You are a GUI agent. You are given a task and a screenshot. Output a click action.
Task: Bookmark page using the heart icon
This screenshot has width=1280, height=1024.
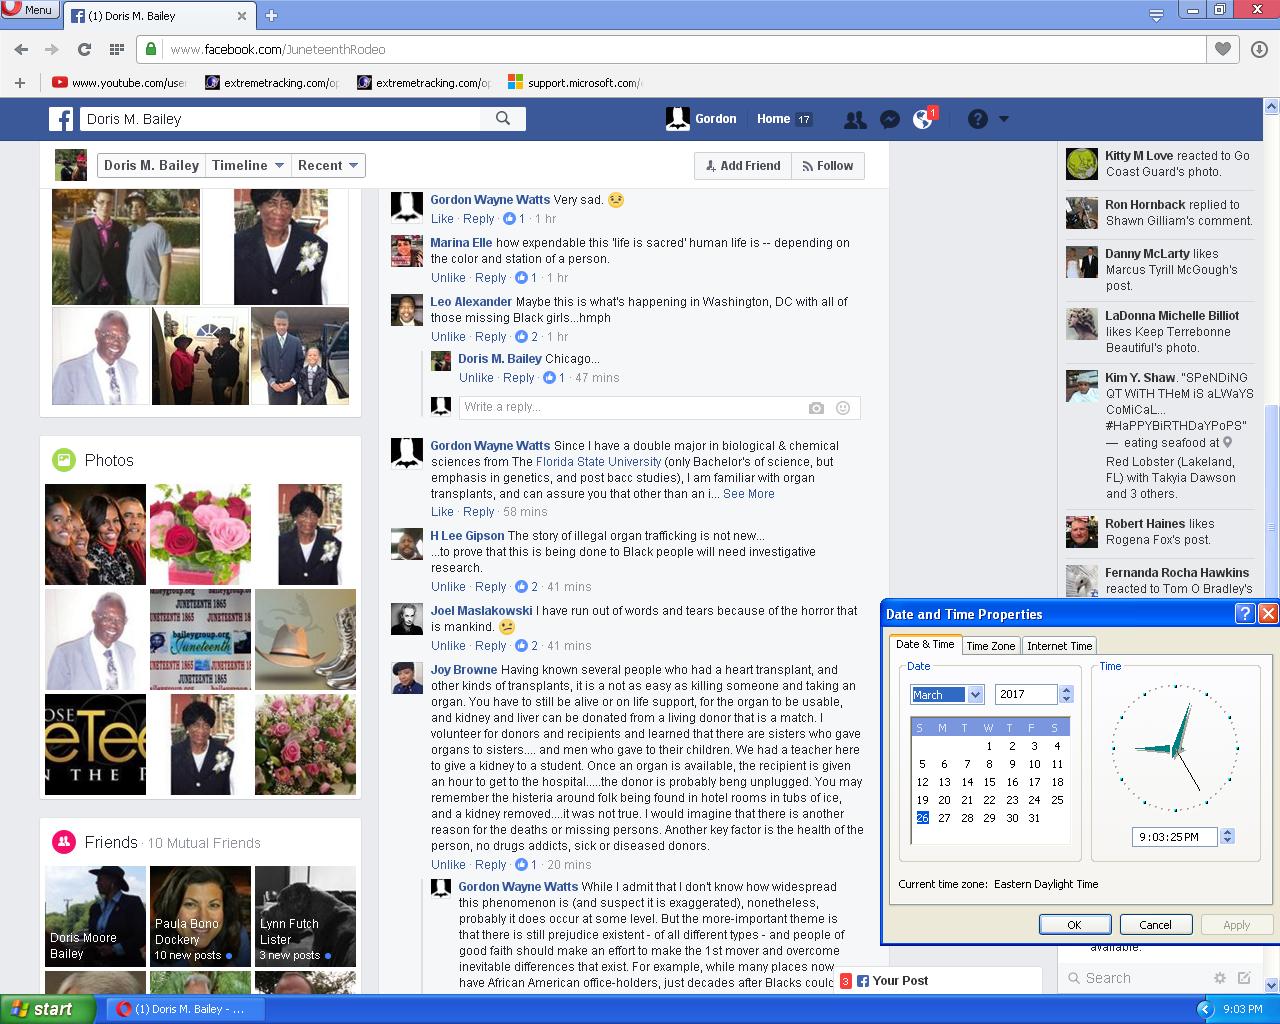(1222, 49)
